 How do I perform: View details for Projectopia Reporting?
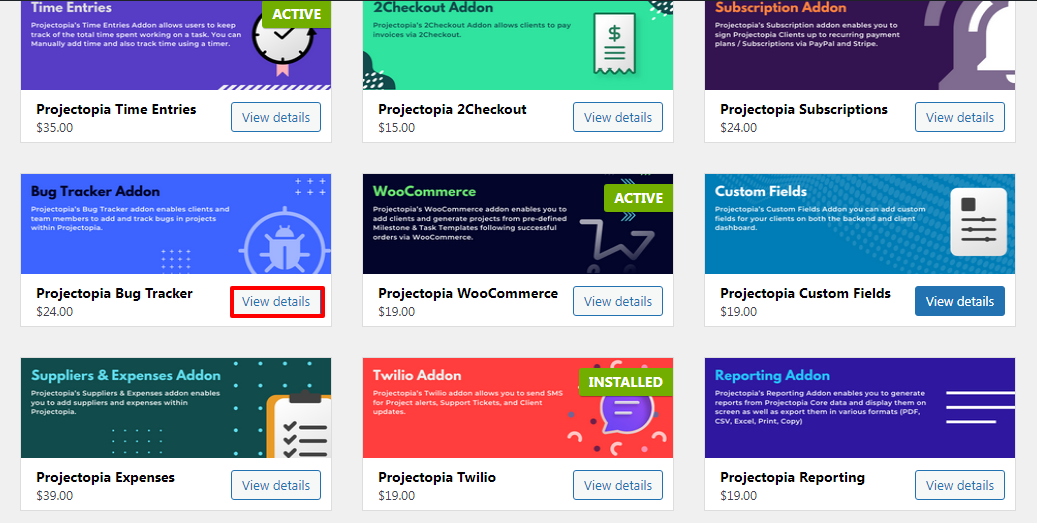pos(960,485)
